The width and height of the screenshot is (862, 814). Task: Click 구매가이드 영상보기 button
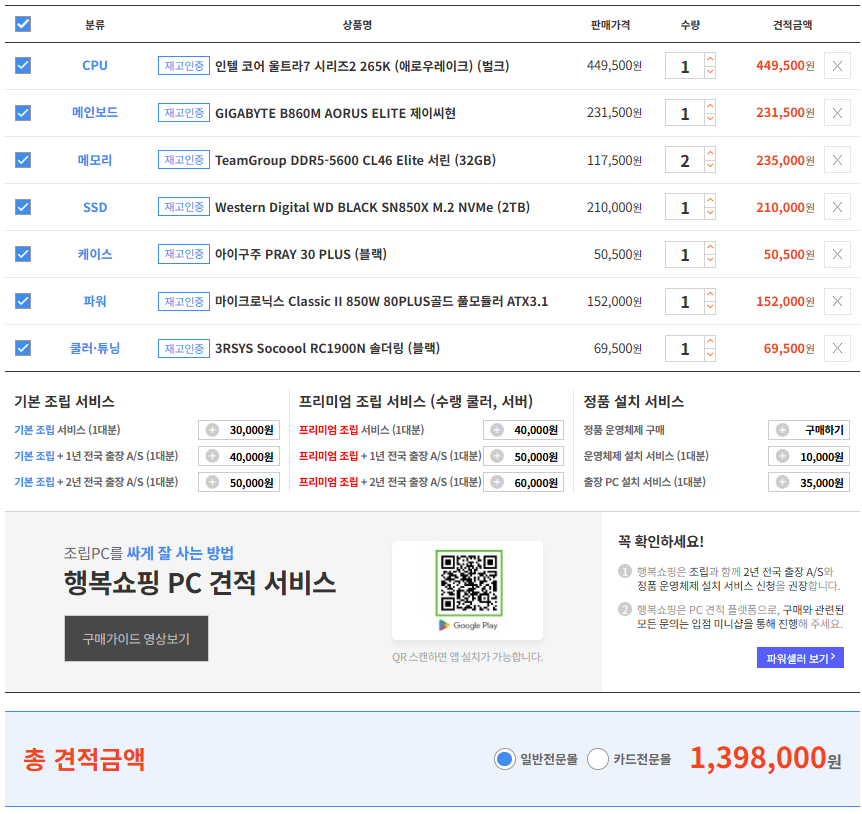[x=136, y=639]
